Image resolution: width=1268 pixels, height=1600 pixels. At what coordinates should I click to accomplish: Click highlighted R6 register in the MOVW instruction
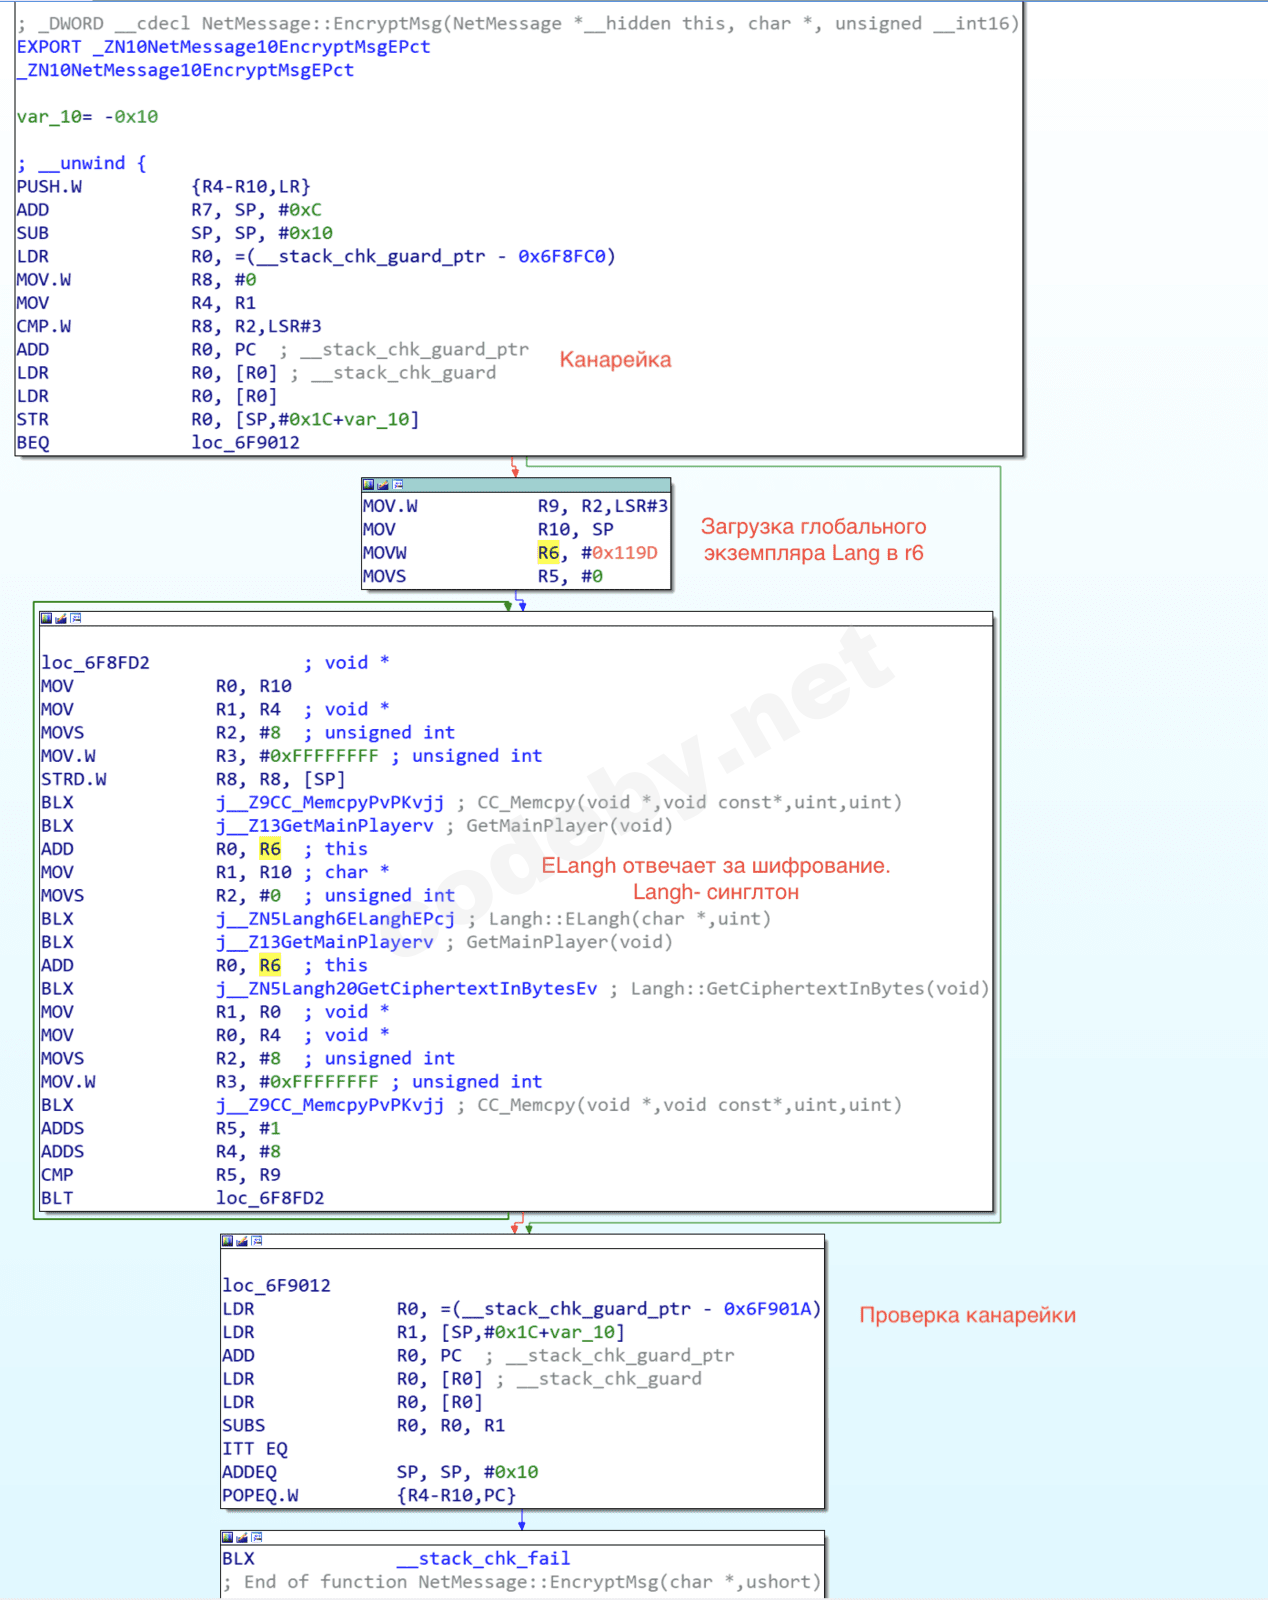(x=548, y=553)
